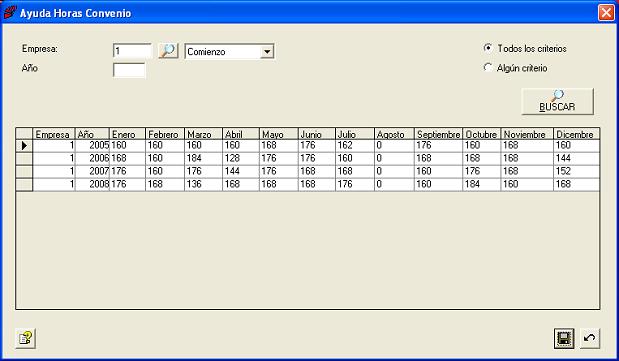Select Dicembre cell 144 in 2006 row
The height and width of the screenshot is (361, 619).
coord(576,159)
